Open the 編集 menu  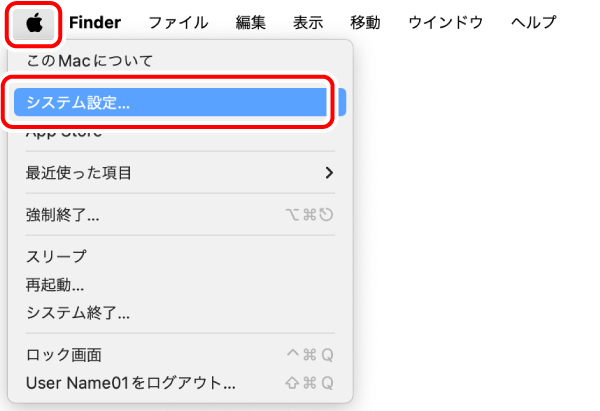(x=251, y=23)
